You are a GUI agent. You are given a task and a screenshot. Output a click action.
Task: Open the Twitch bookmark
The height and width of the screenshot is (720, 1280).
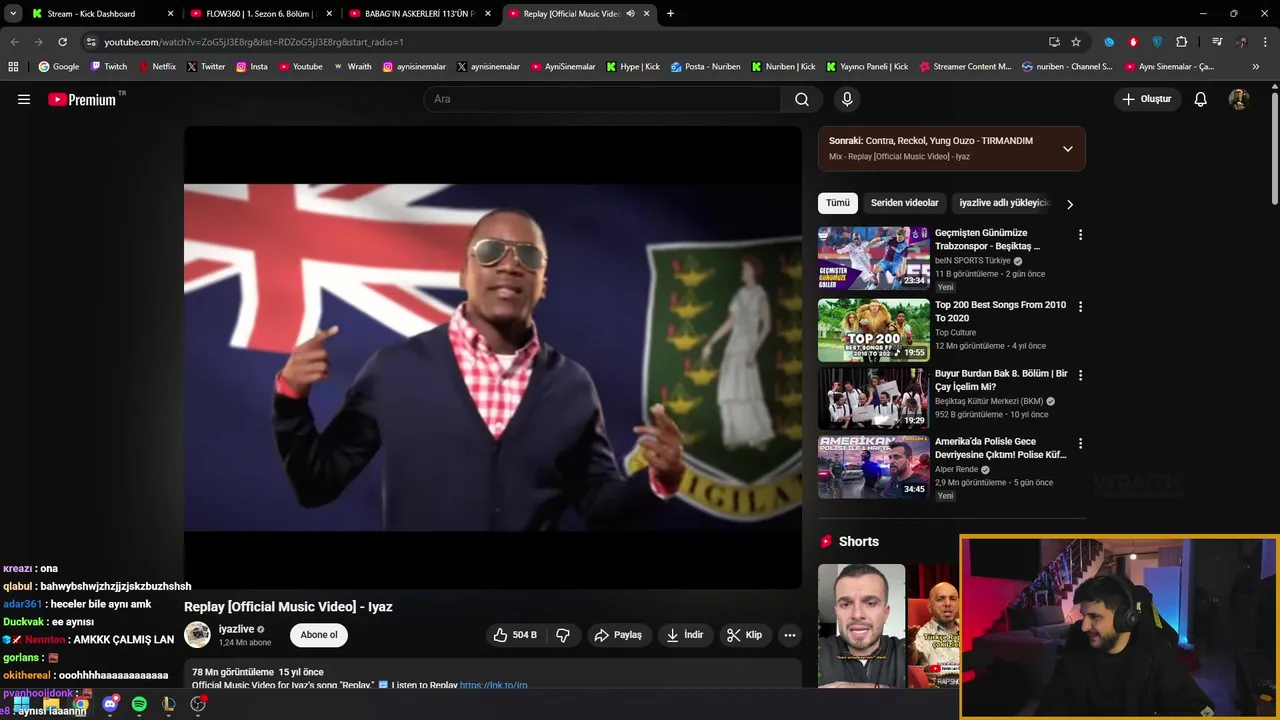click(x=109, y=67)
